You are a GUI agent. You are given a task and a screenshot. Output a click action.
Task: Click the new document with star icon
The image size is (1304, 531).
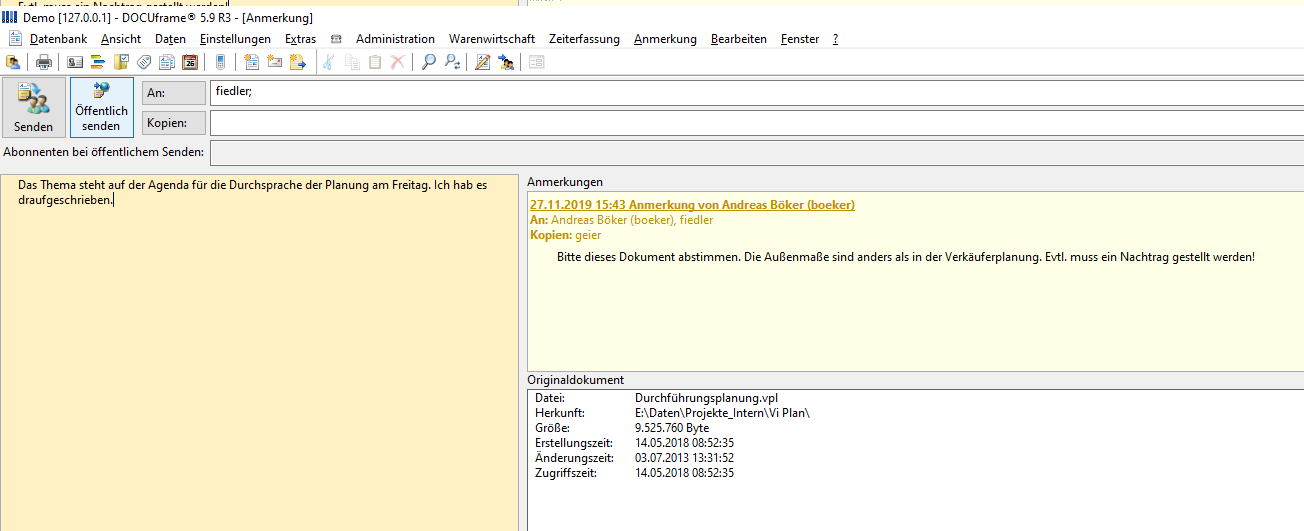251,62
